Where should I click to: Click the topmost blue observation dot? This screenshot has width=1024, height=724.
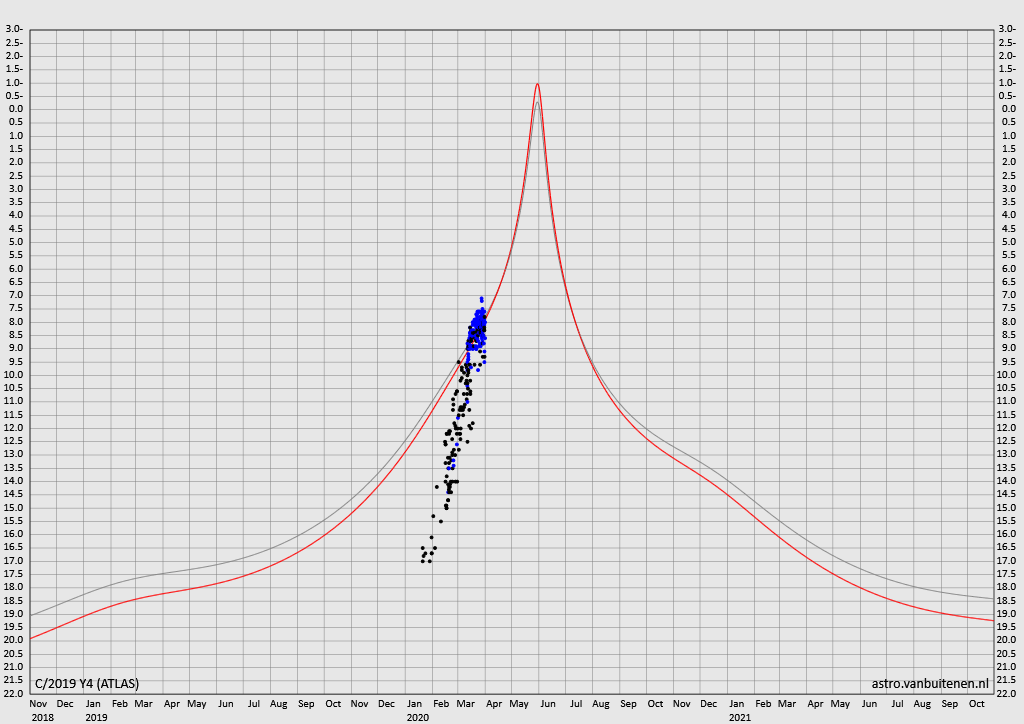pyautogui.click(x=481, y=298)
